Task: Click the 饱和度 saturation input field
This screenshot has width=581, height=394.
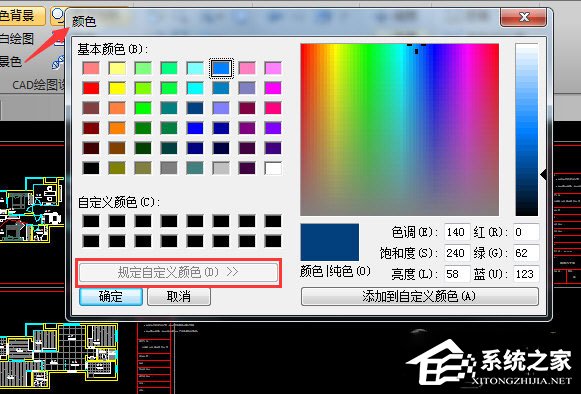Action: click(457, 253)
